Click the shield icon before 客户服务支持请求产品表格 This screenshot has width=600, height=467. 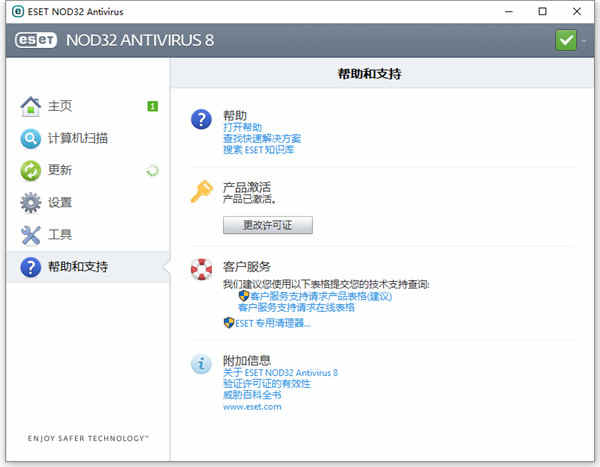[244, 296]
